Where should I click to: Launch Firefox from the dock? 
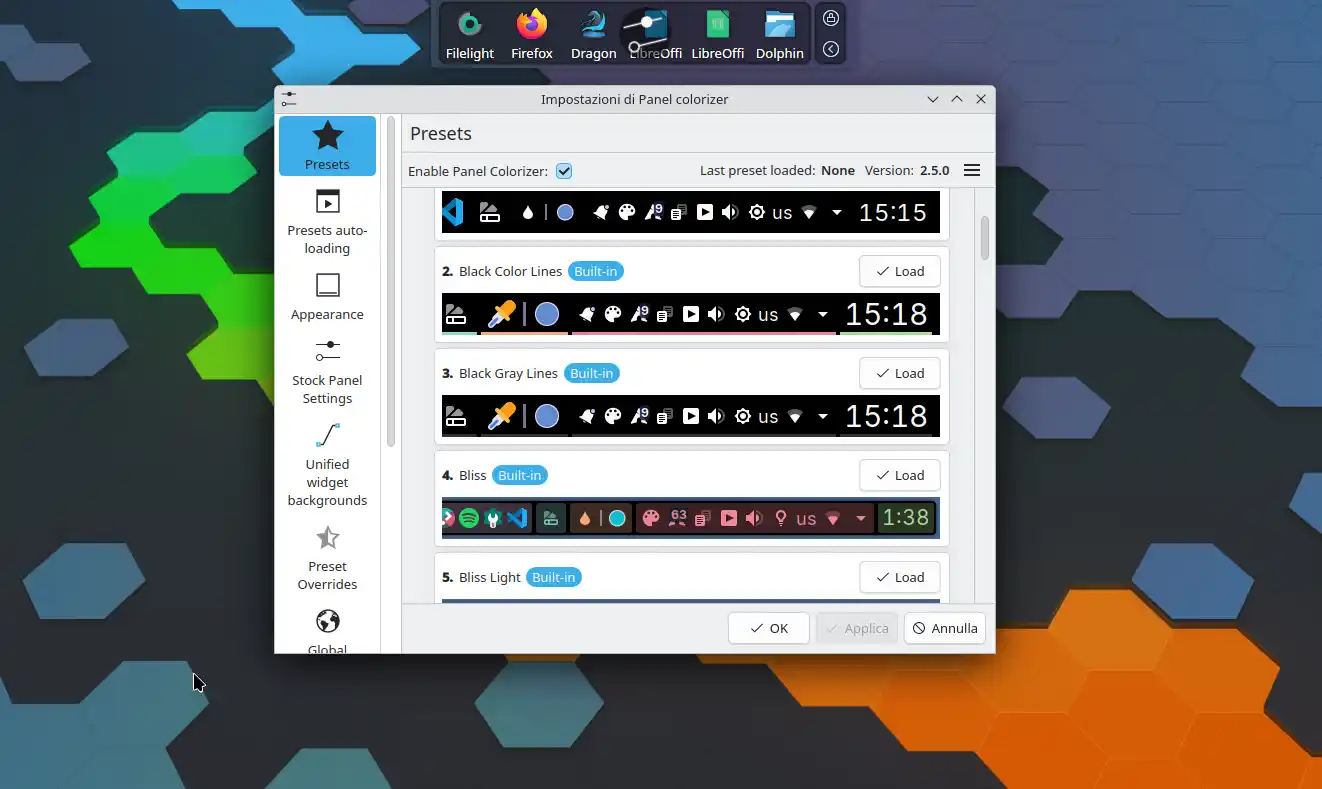[531, 31]
